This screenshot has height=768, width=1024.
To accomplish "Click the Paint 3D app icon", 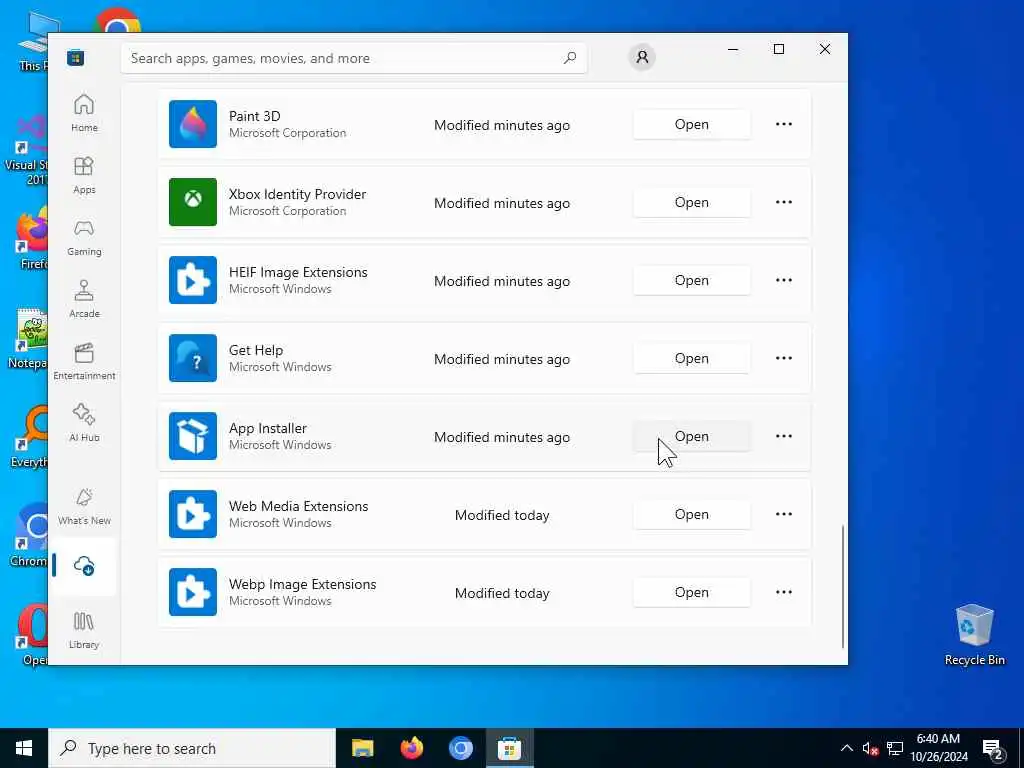I will pos(193,124).
